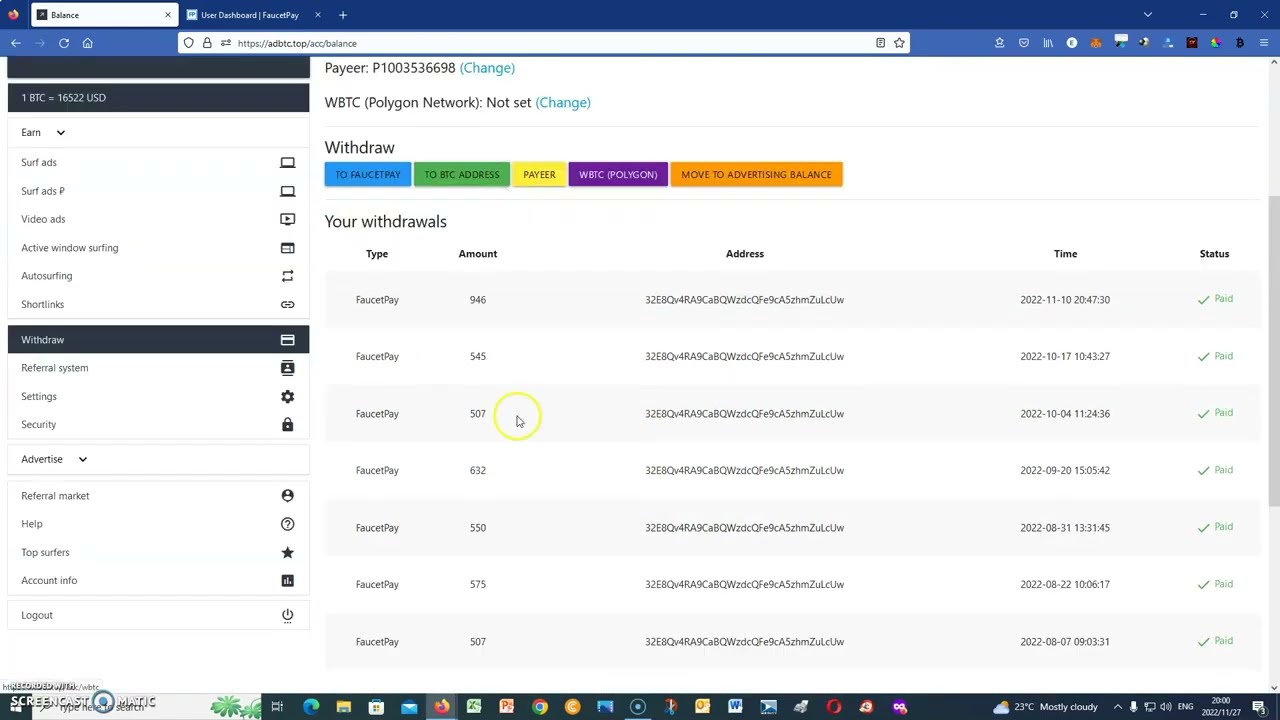Bookmark this page with star icon
This screenshot has height=720, width=1280.
899,43
